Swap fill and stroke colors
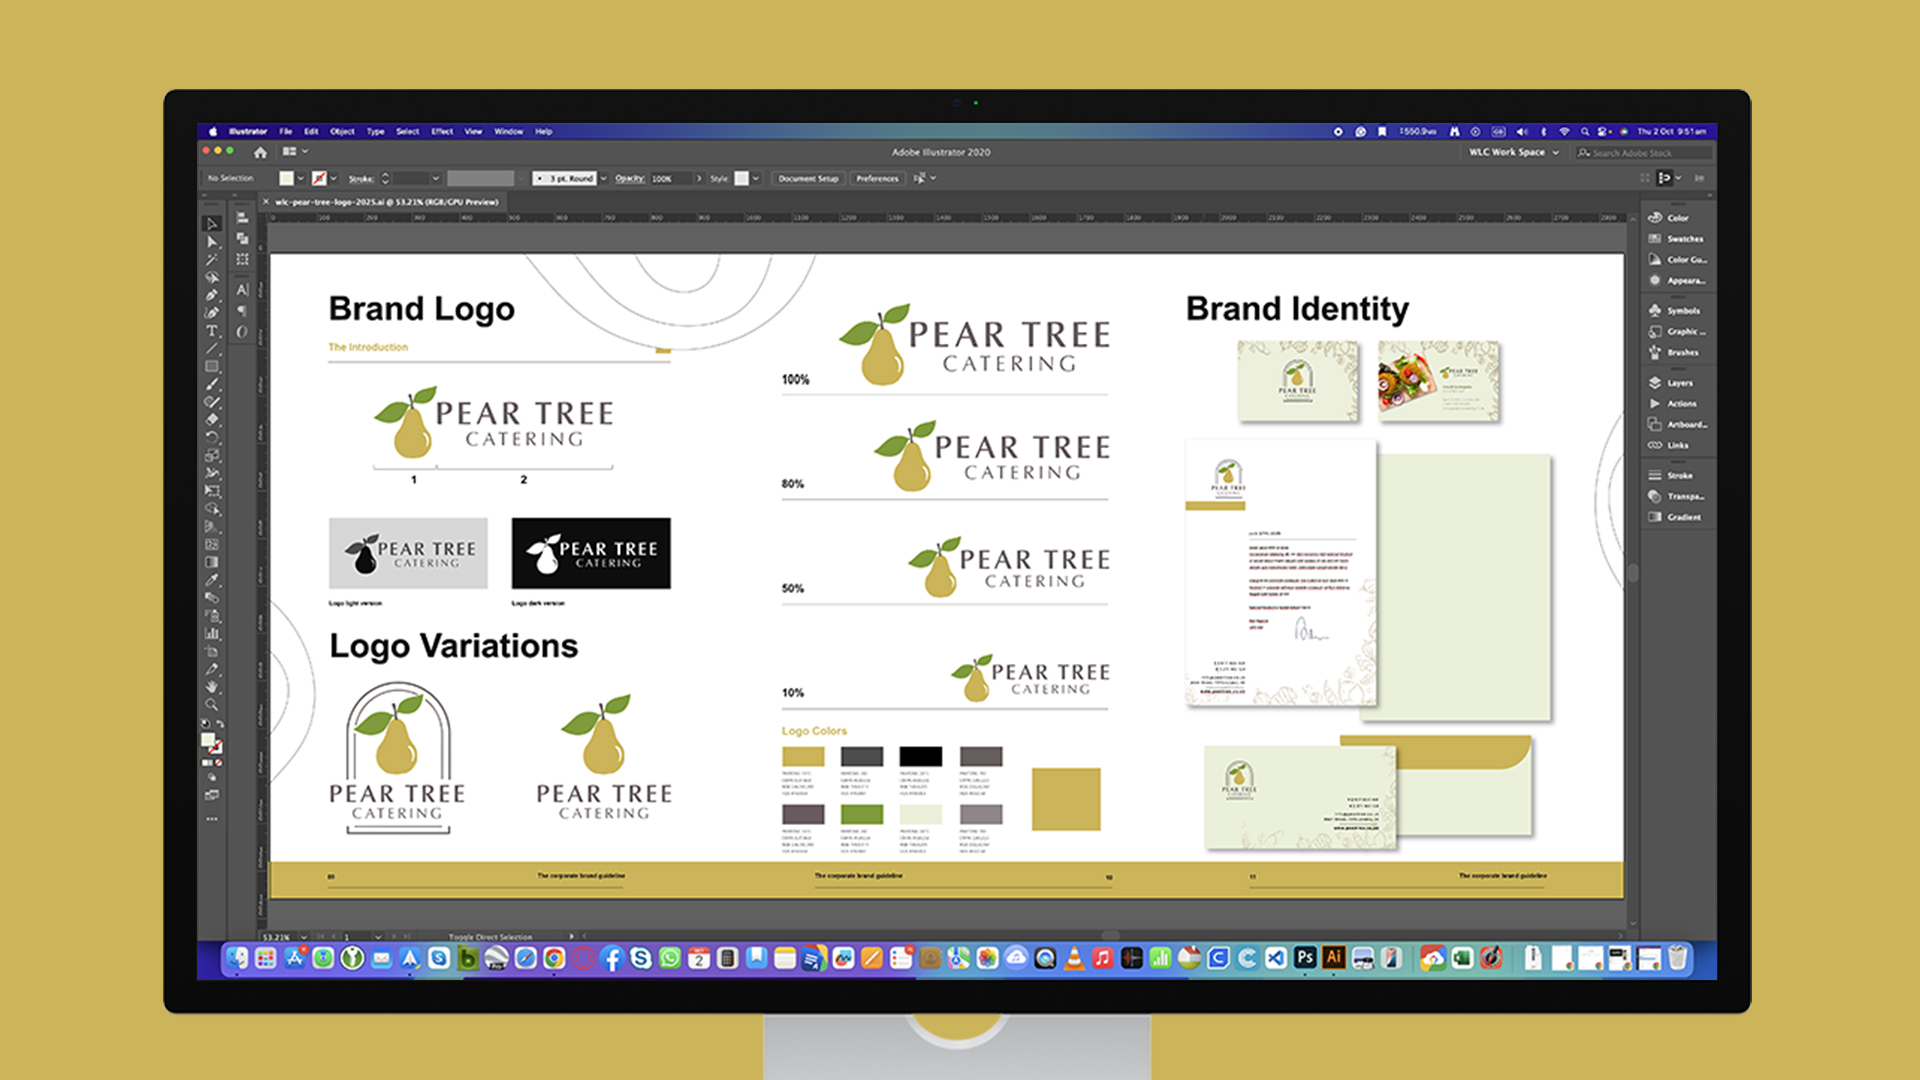The image size is (1920, 1080). [220, 724]
